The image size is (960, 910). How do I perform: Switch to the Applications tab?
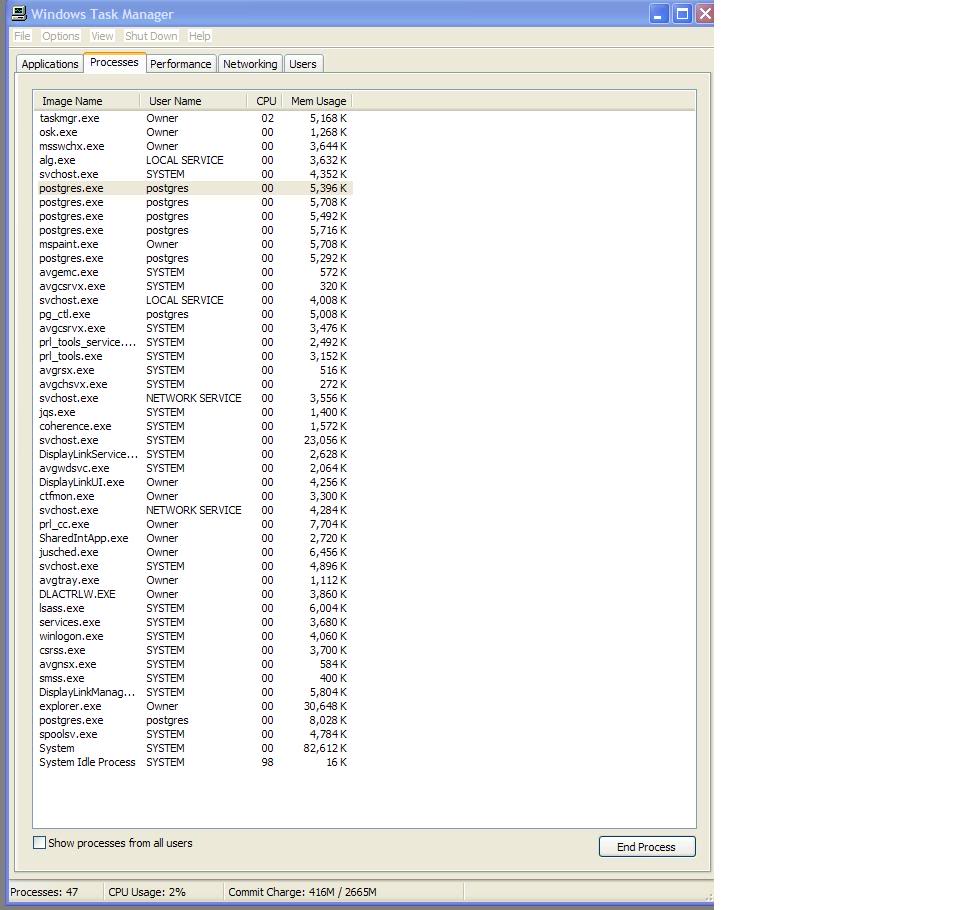50,64
